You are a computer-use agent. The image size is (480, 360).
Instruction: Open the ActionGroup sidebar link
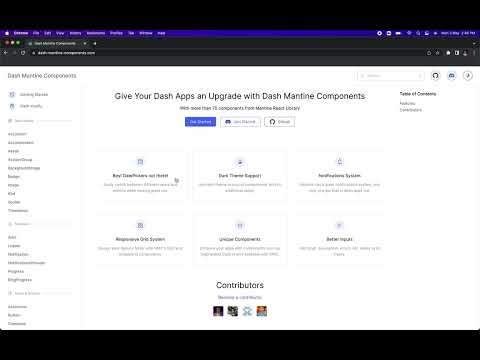[x=20, y=160]
